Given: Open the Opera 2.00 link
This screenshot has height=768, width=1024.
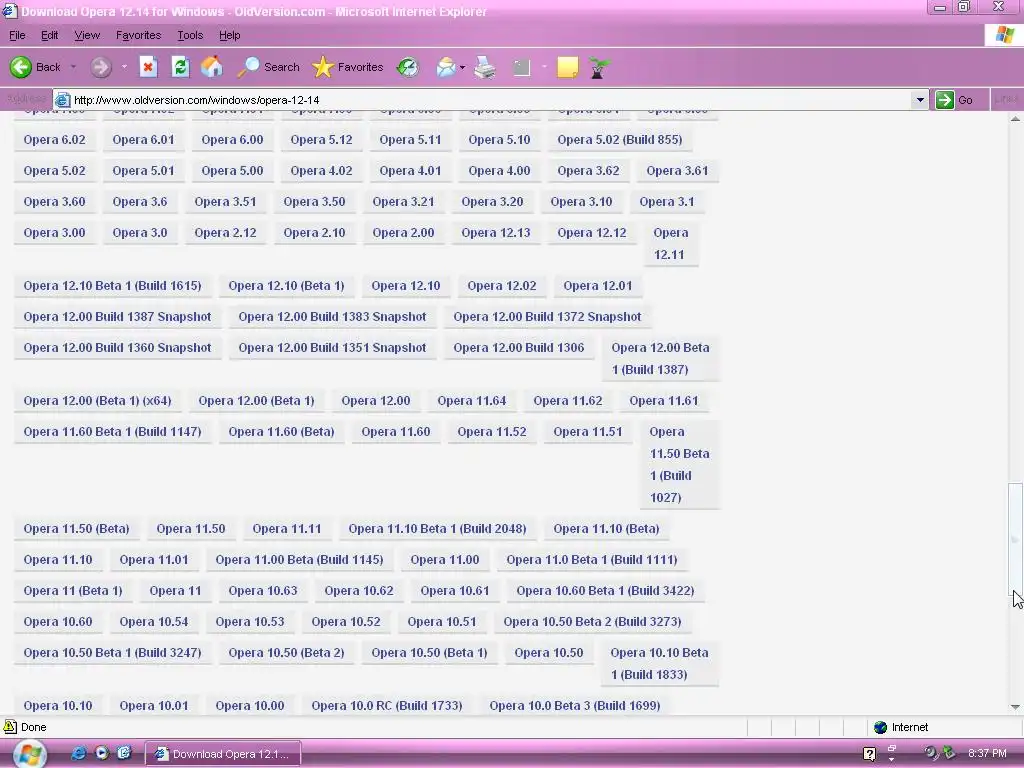Looking at the screenshot, I should point(403,232).
